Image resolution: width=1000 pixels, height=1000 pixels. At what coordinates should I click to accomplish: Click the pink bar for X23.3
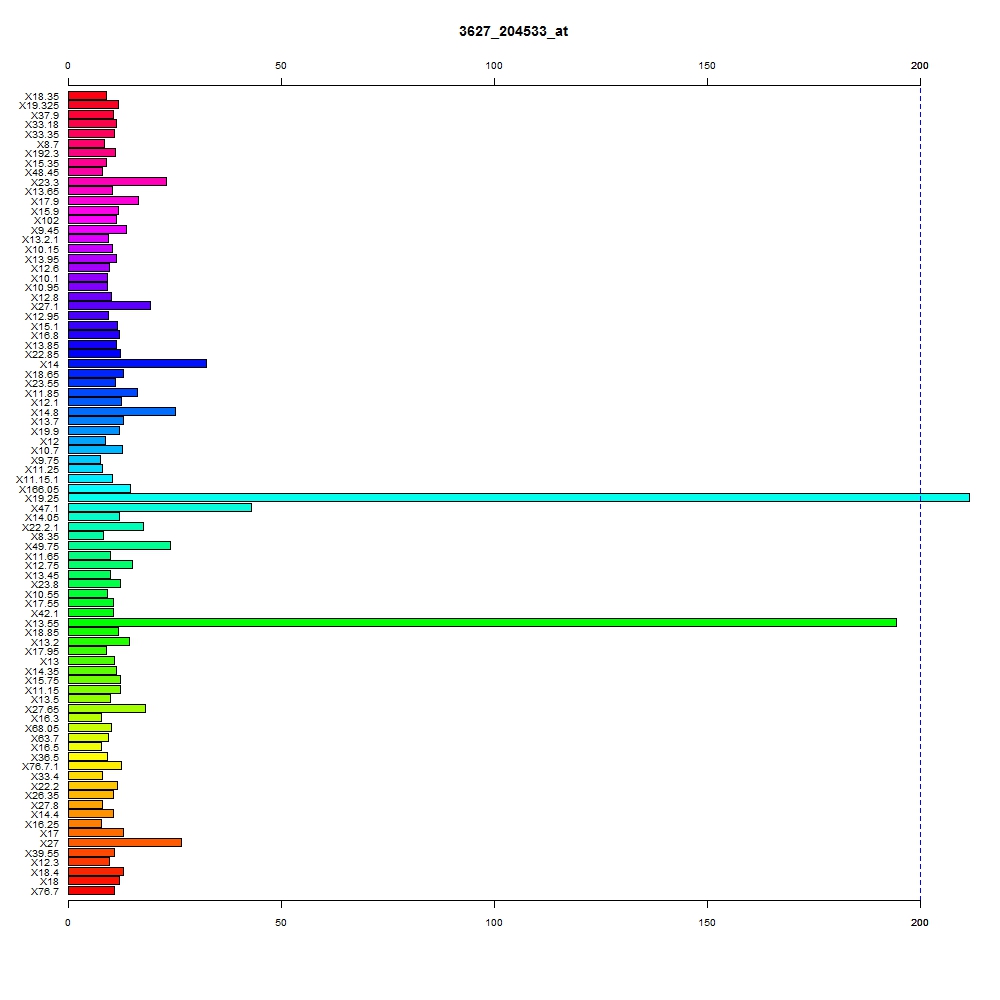tap(117, 182)
